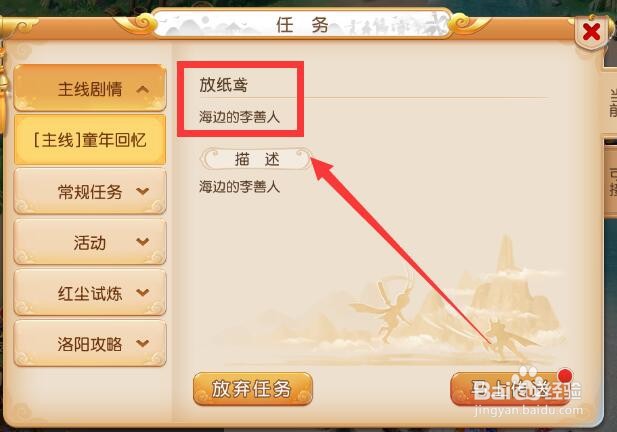The height and width of the screenshot is (432, 617).
Task: Switch to the upper right side tab
Action: tap(610, 103)
